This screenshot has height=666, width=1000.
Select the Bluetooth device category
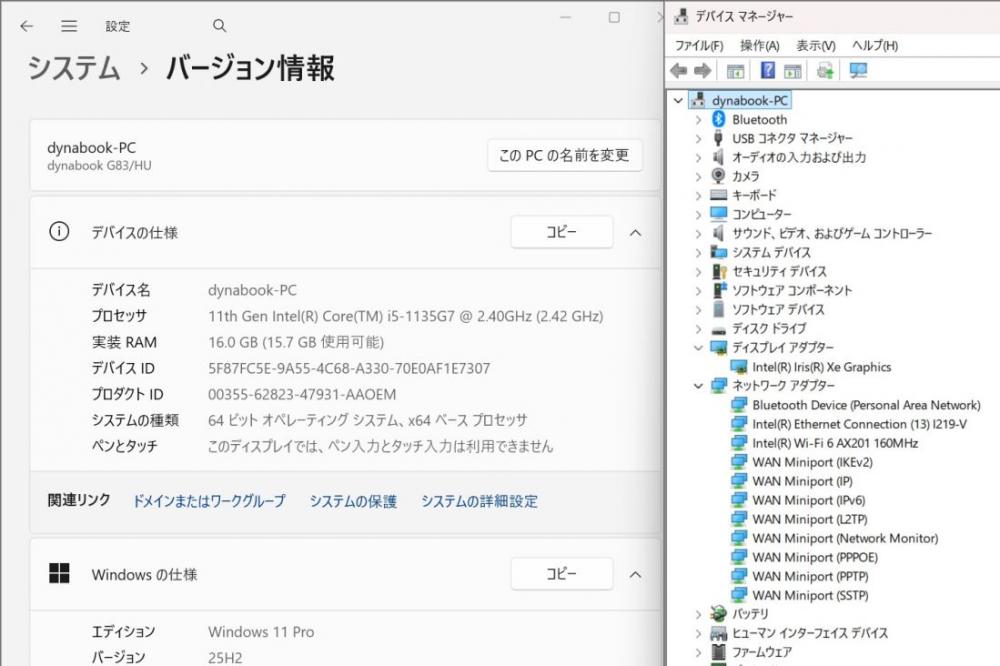(759, 119)
